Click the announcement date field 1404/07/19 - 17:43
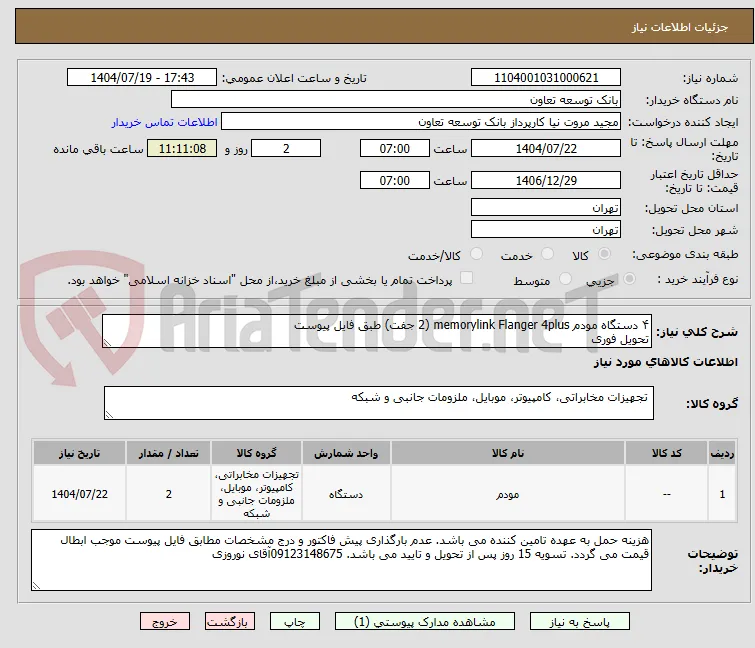Viewport: 755px width, 648px height. point(142,78)
